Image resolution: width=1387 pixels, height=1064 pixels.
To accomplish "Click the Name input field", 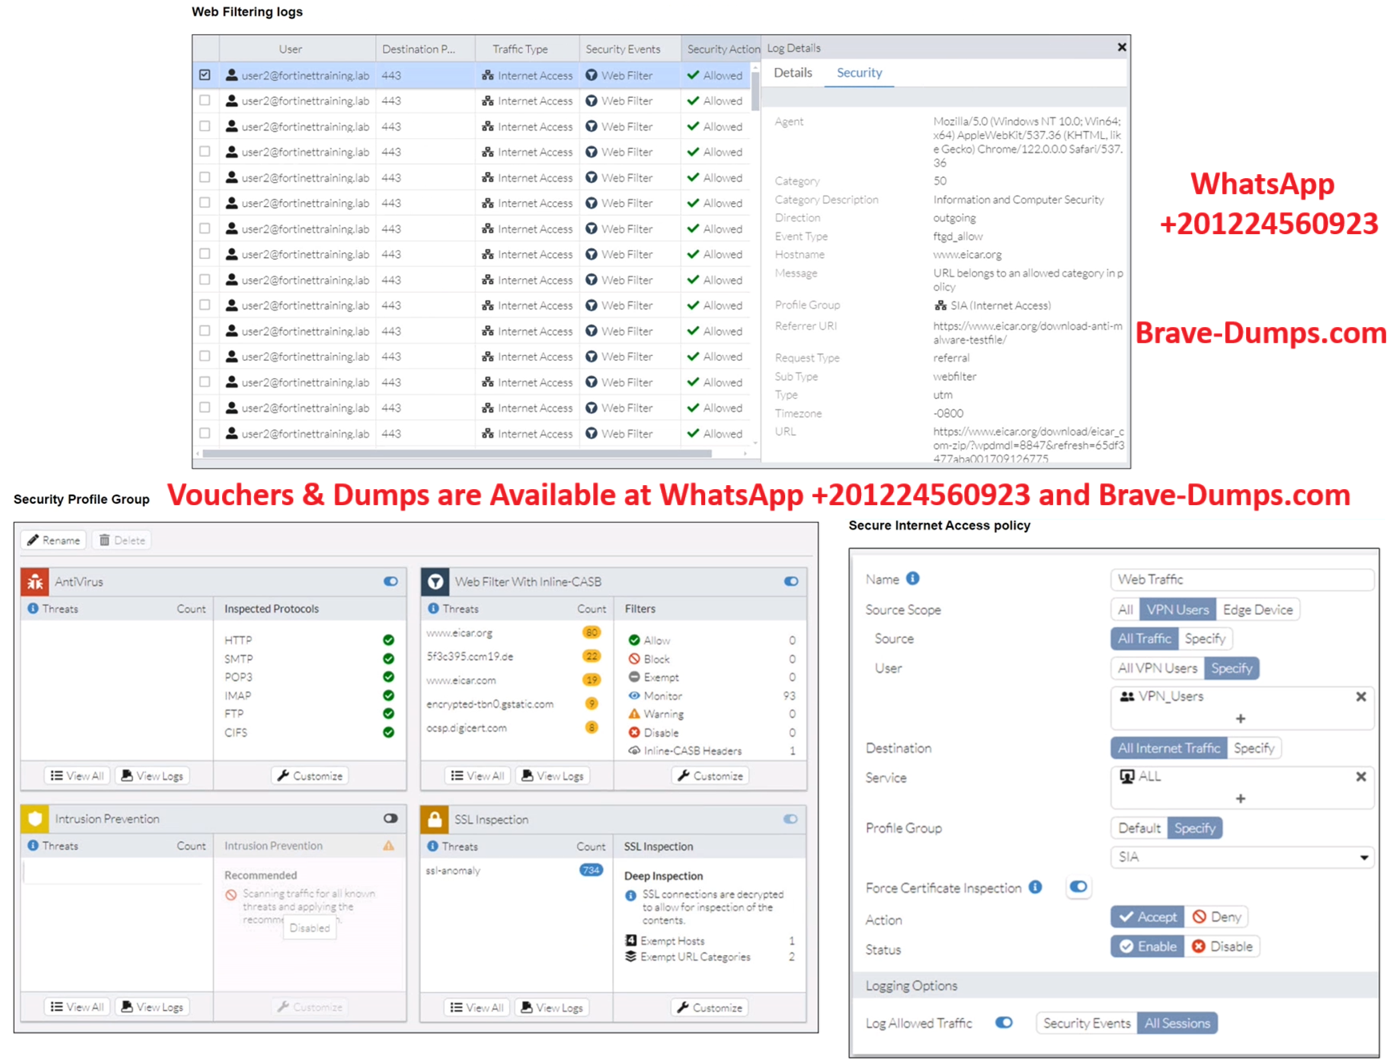I will click(1240, 579).
